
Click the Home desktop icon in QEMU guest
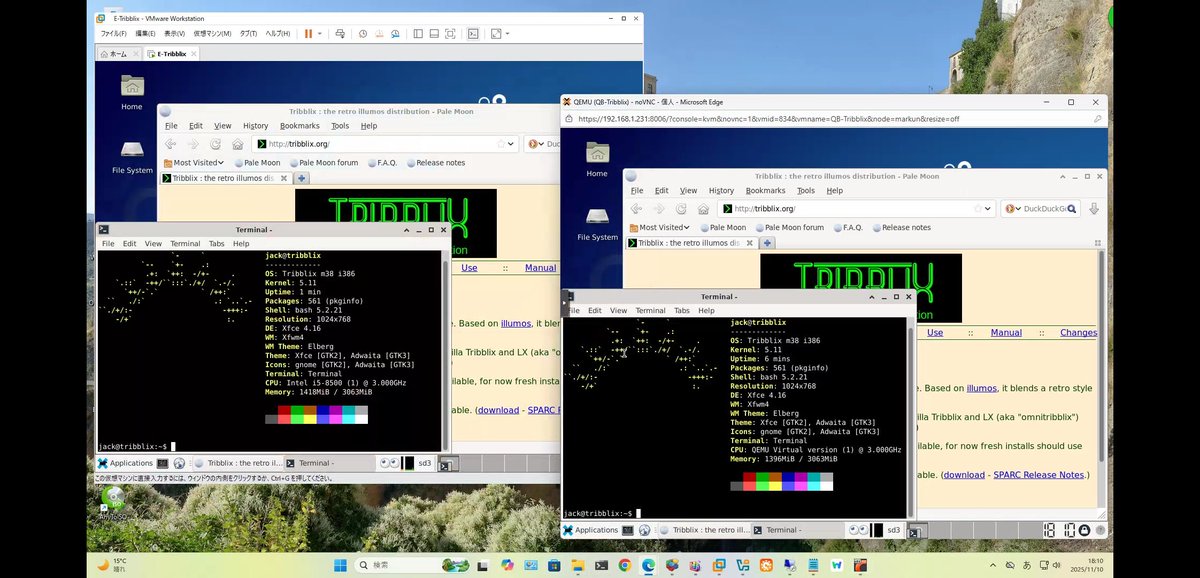(597, 159)
